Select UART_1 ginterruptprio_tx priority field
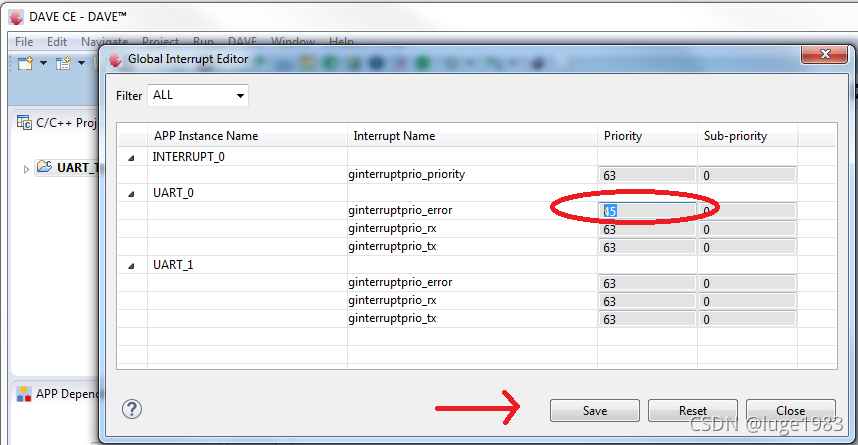Viewport: 858px width, 445px height. pos(647,319)
